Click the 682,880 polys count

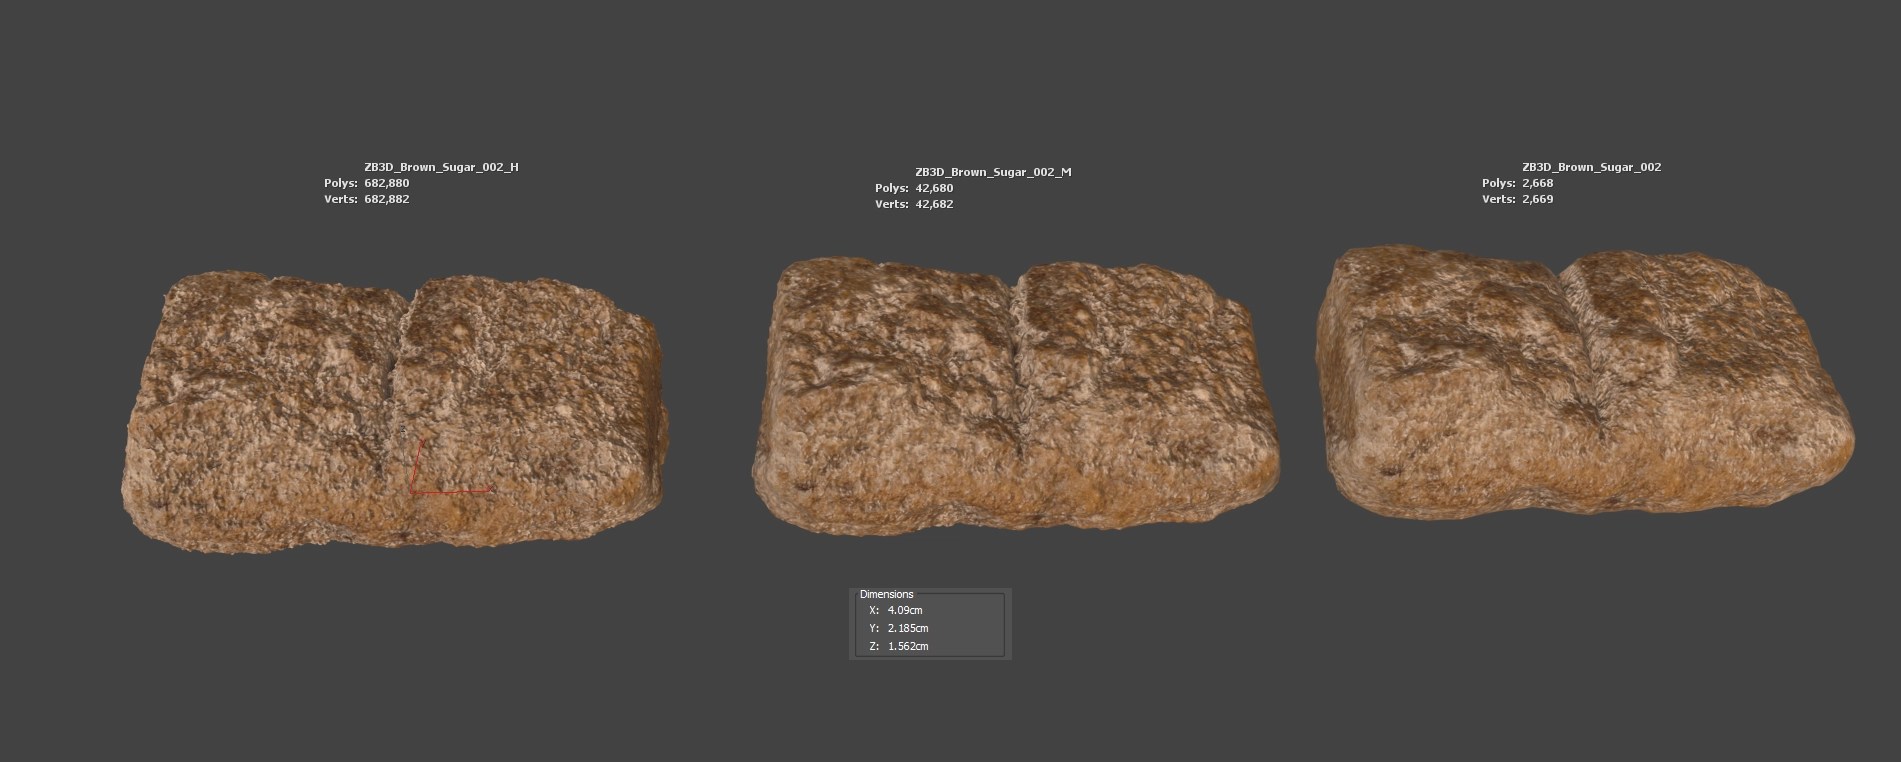click(387, 183)
